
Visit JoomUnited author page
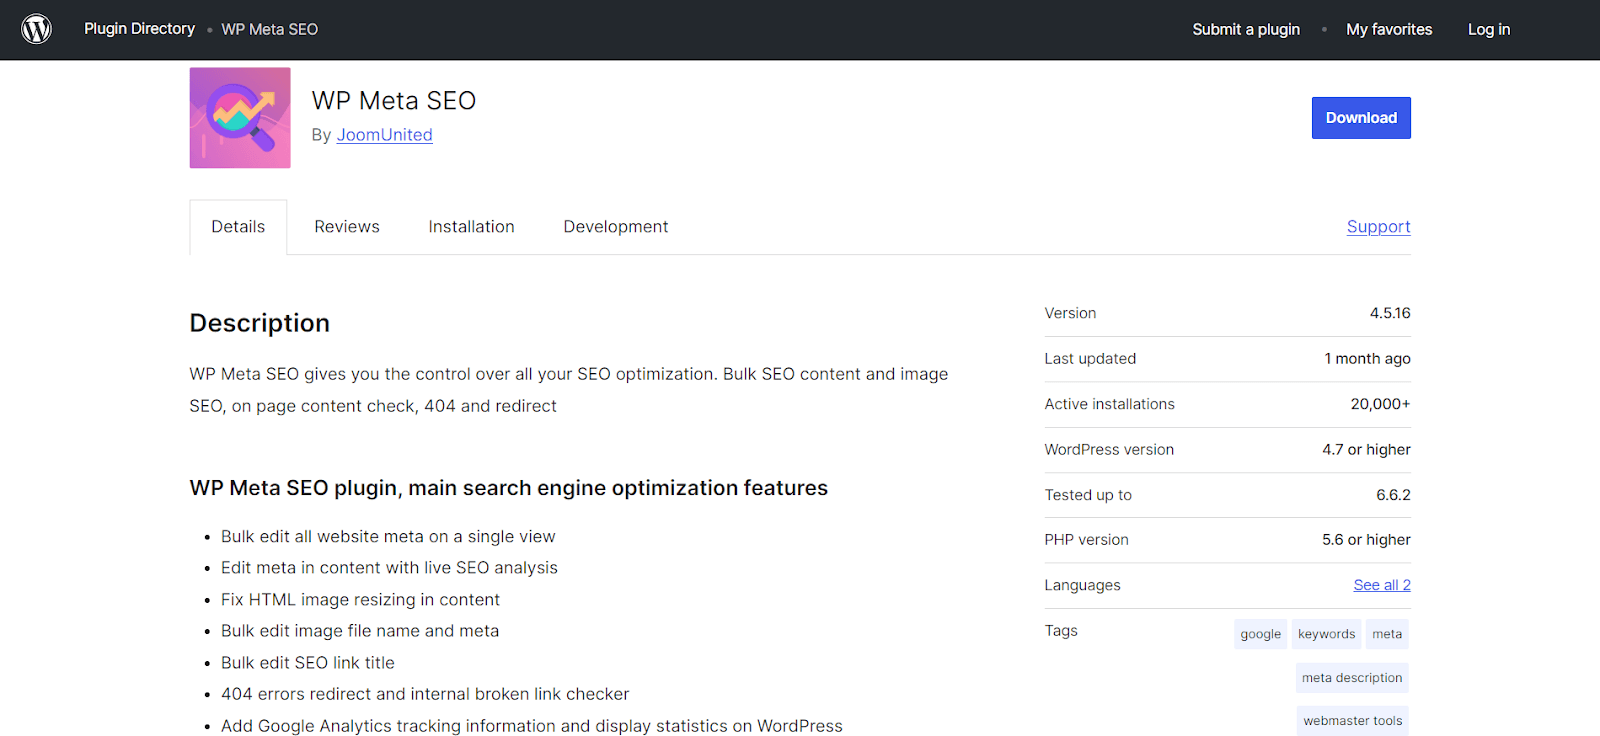384,135
